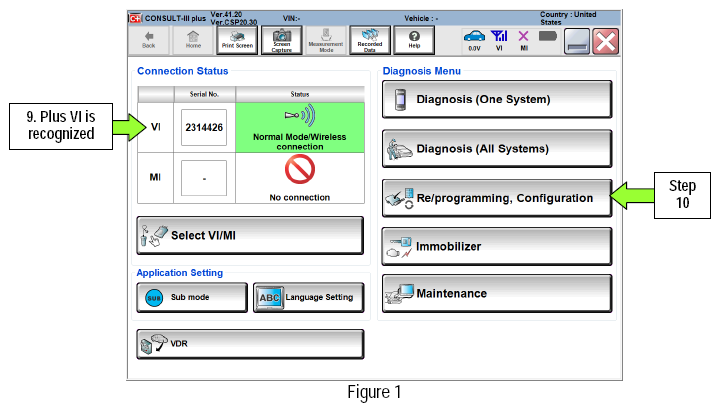Go back using the Back toolbar button
Image resolution: width=720 pixels, height=412 pixels.
pos(149,40)
